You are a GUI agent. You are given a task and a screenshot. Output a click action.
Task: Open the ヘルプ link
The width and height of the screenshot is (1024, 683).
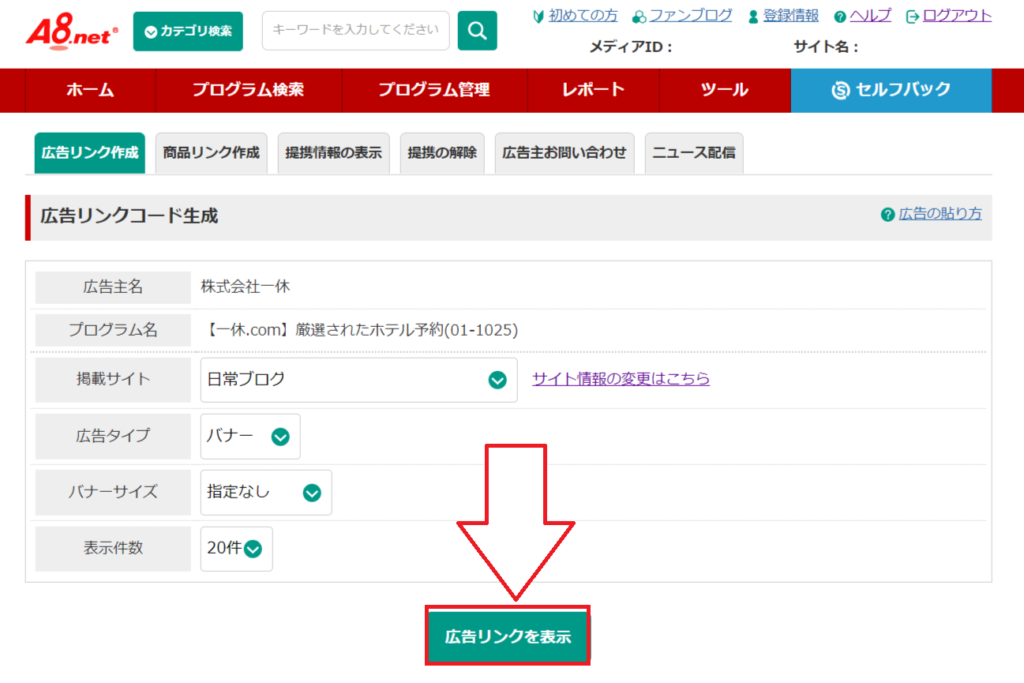(x=870, y=16)
